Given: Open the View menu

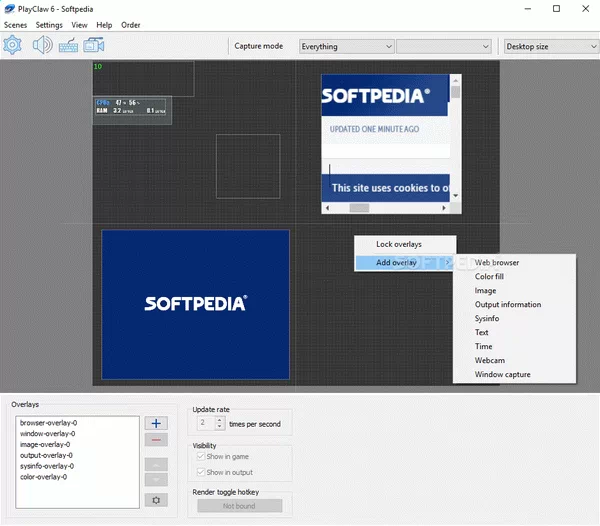Looking at the screenshot, I should (x=79, y=25).
